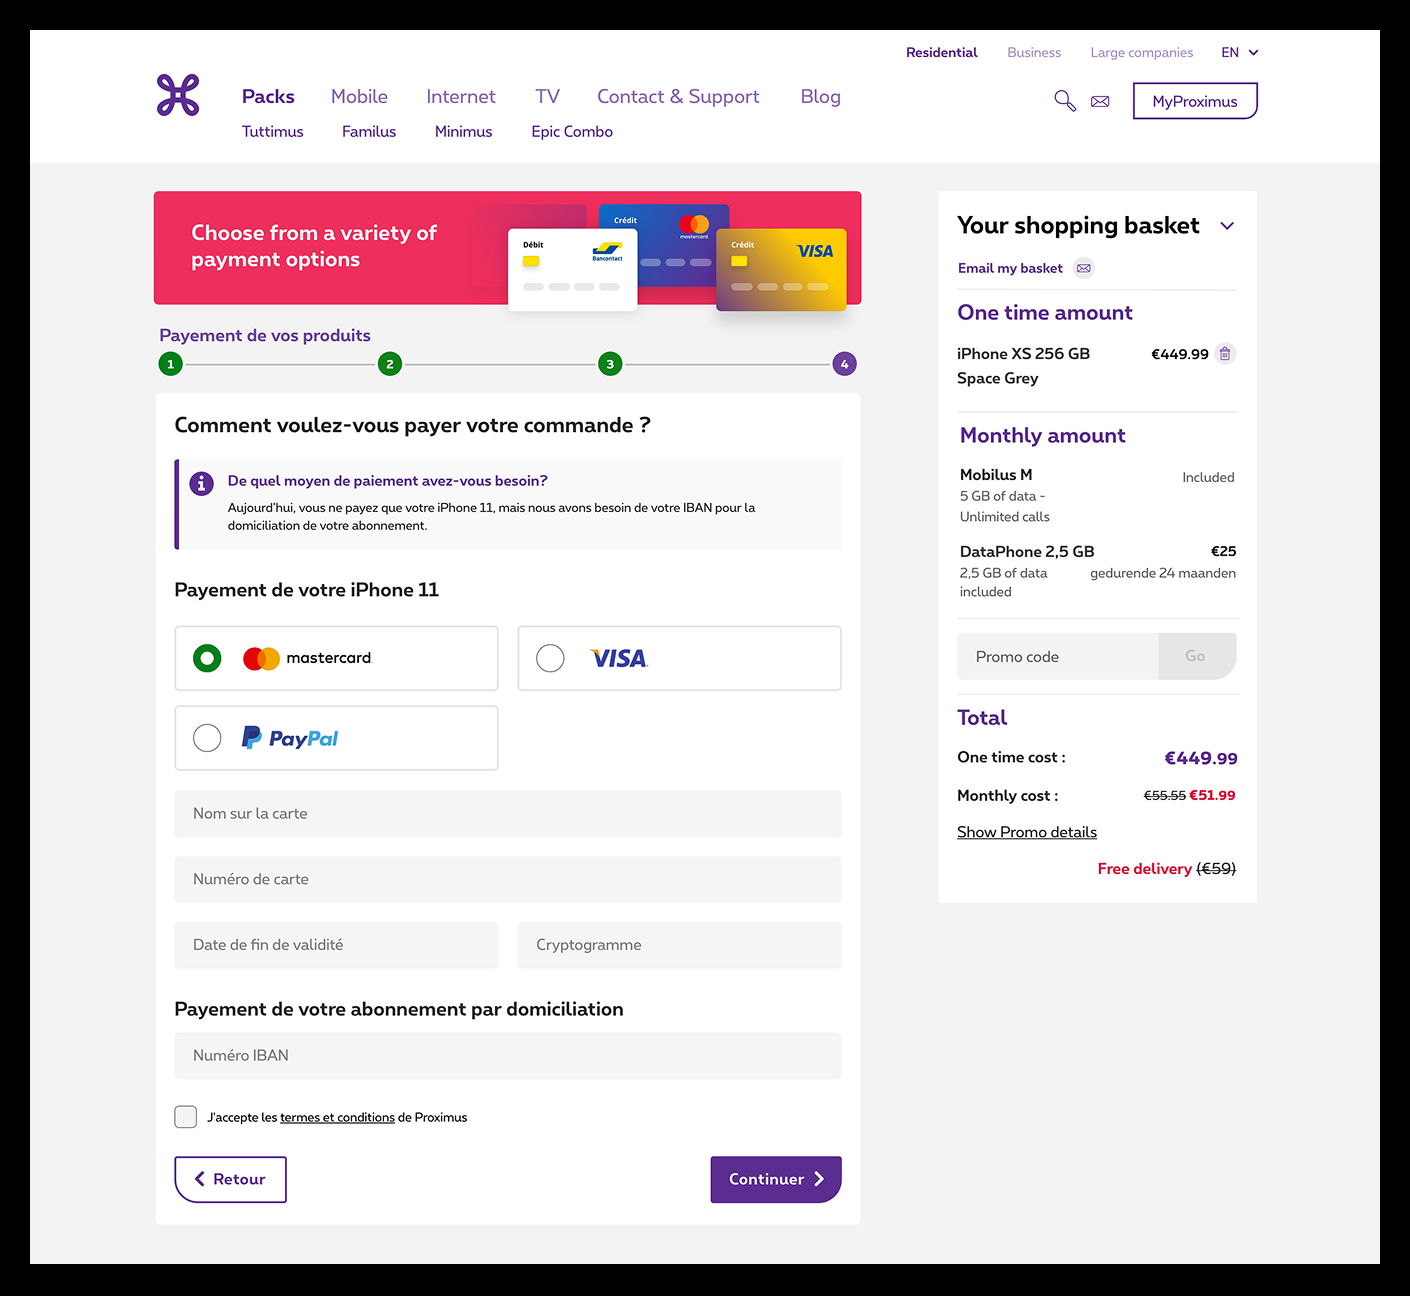This screenshot has height=1296, width=1410.
Task: Open the Internet menu item
Action: click(461, 97)
